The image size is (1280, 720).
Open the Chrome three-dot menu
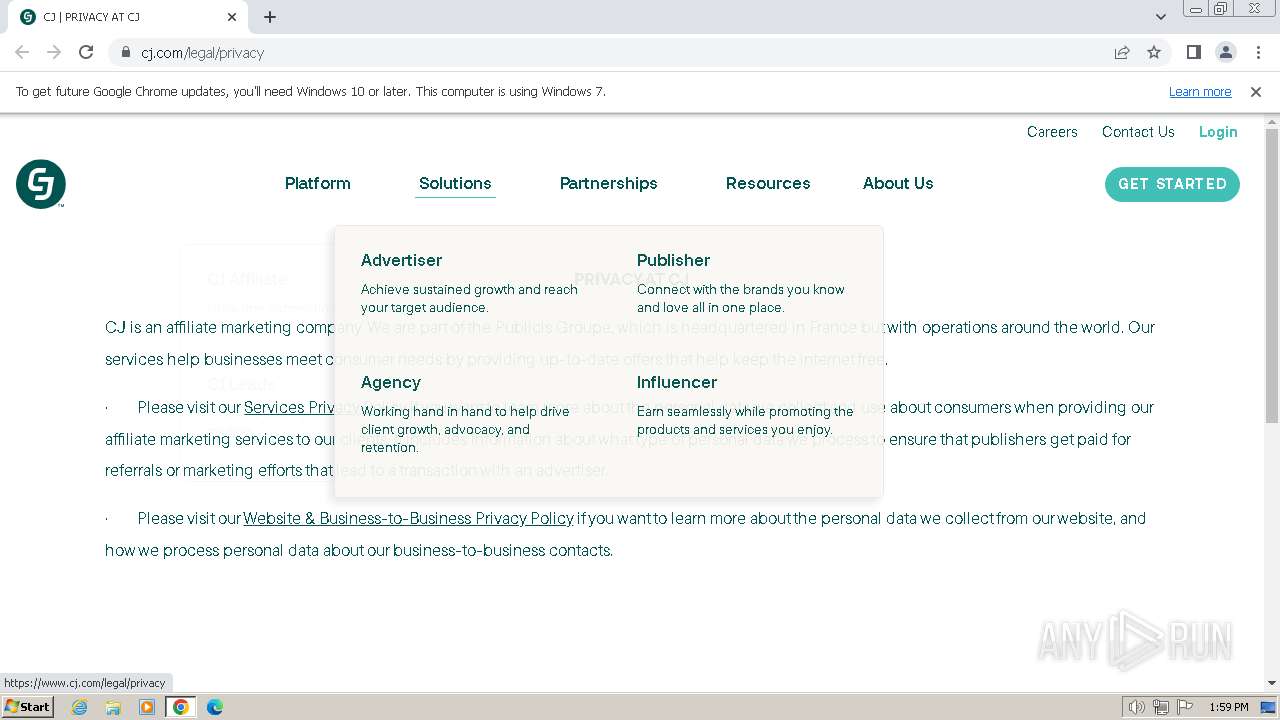click(x=1257, y=52)
